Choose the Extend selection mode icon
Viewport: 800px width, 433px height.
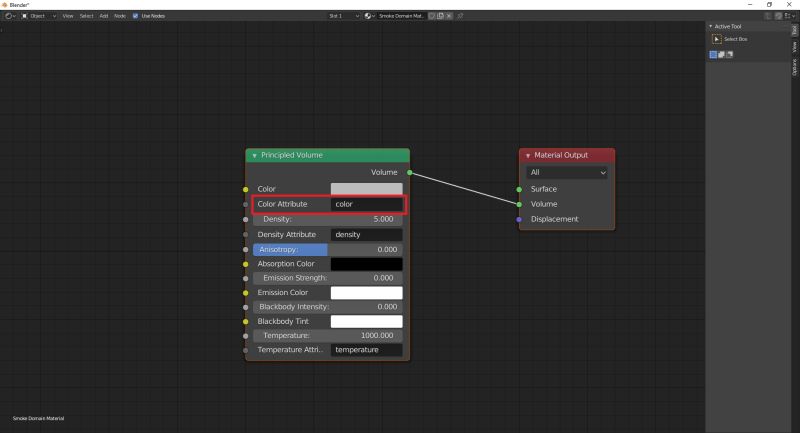click(721, 55)
